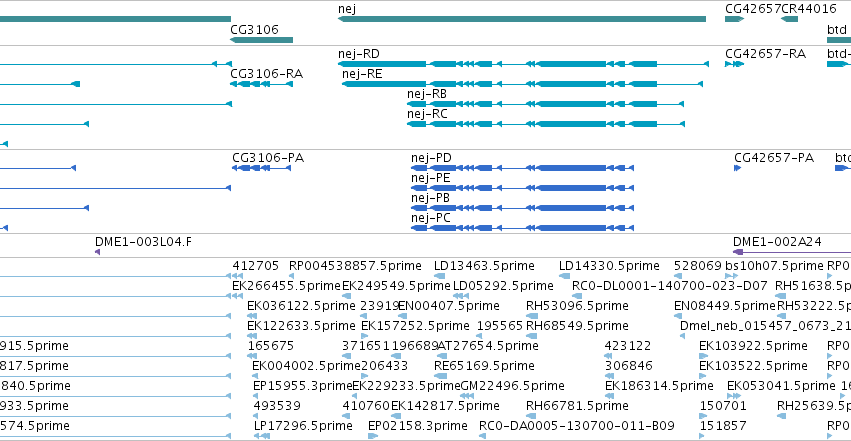Click RC0-DL0001-140700-023-D07 label

pos(670,286)
